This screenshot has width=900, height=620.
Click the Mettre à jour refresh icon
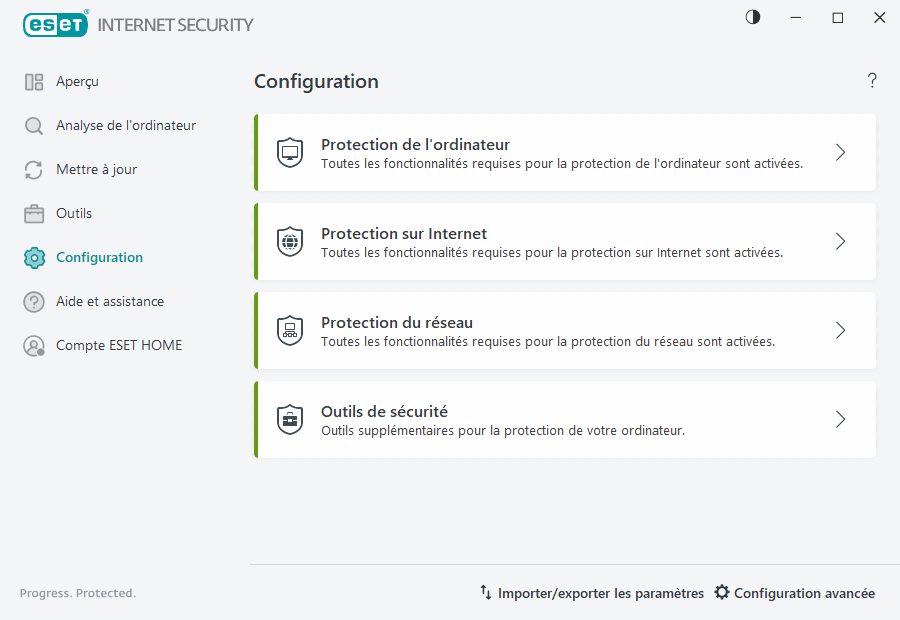pyautogui.click(x=32, y=169)
